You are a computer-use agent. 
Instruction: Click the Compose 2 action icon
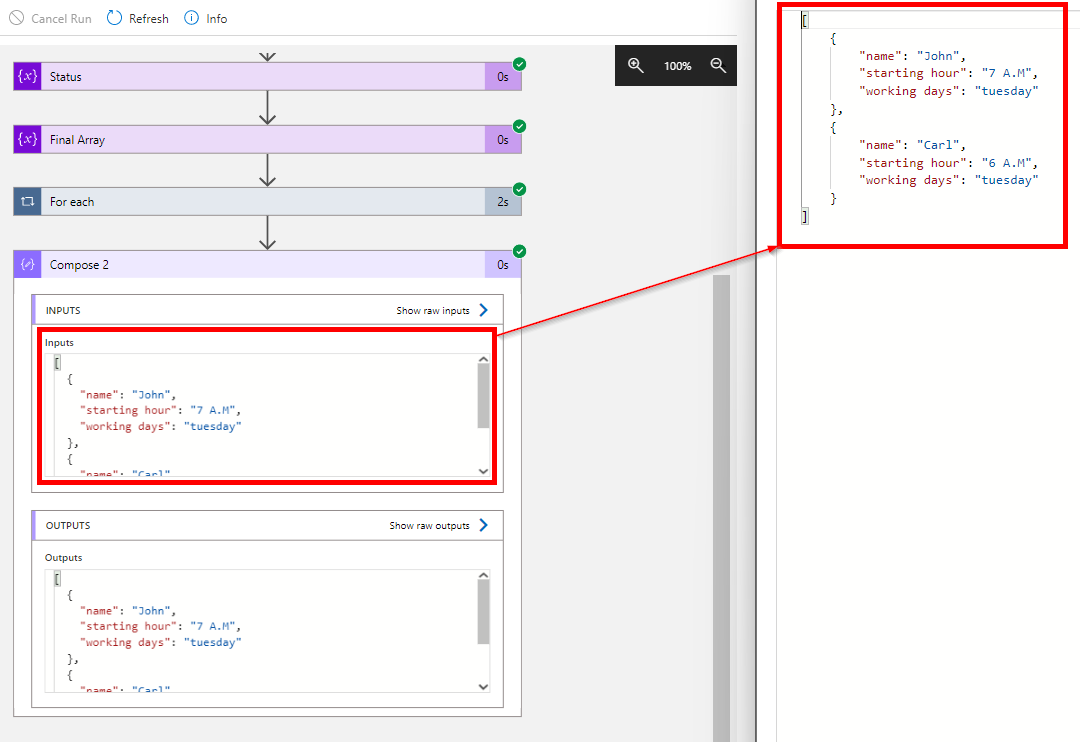(28, 265)
